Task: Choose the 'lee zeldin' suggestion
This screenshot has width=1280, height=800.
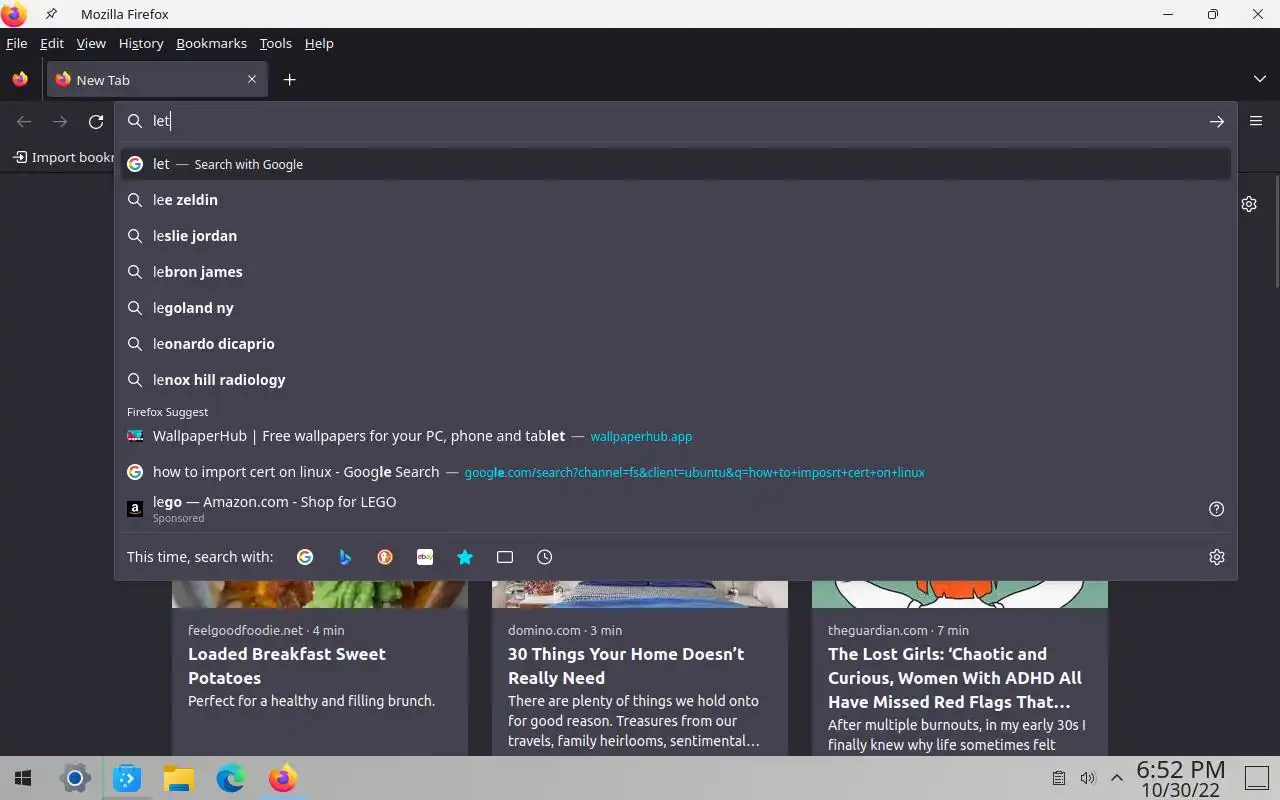Action: coord(675,200)
